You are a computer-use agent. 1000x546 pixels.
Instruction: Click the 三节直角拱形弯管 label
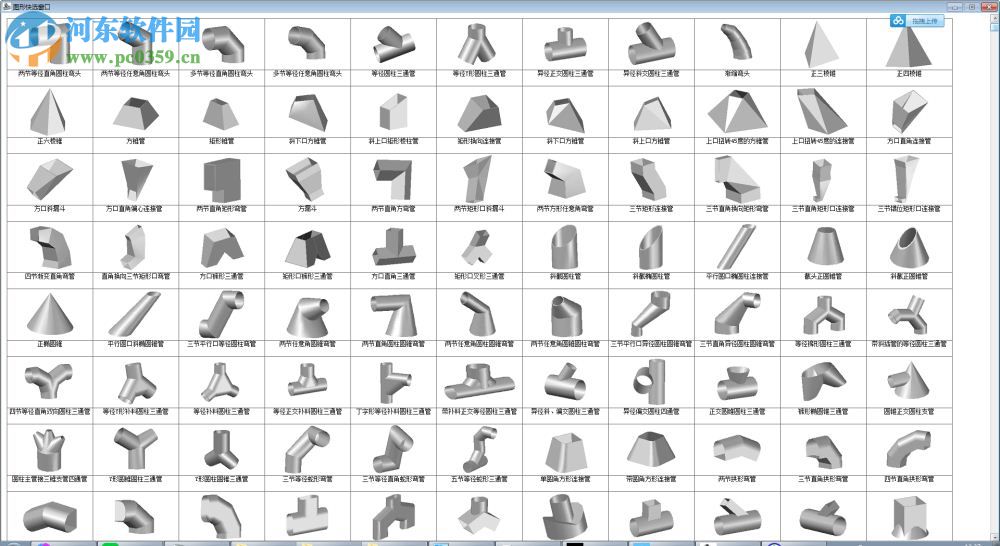point(823,479)
